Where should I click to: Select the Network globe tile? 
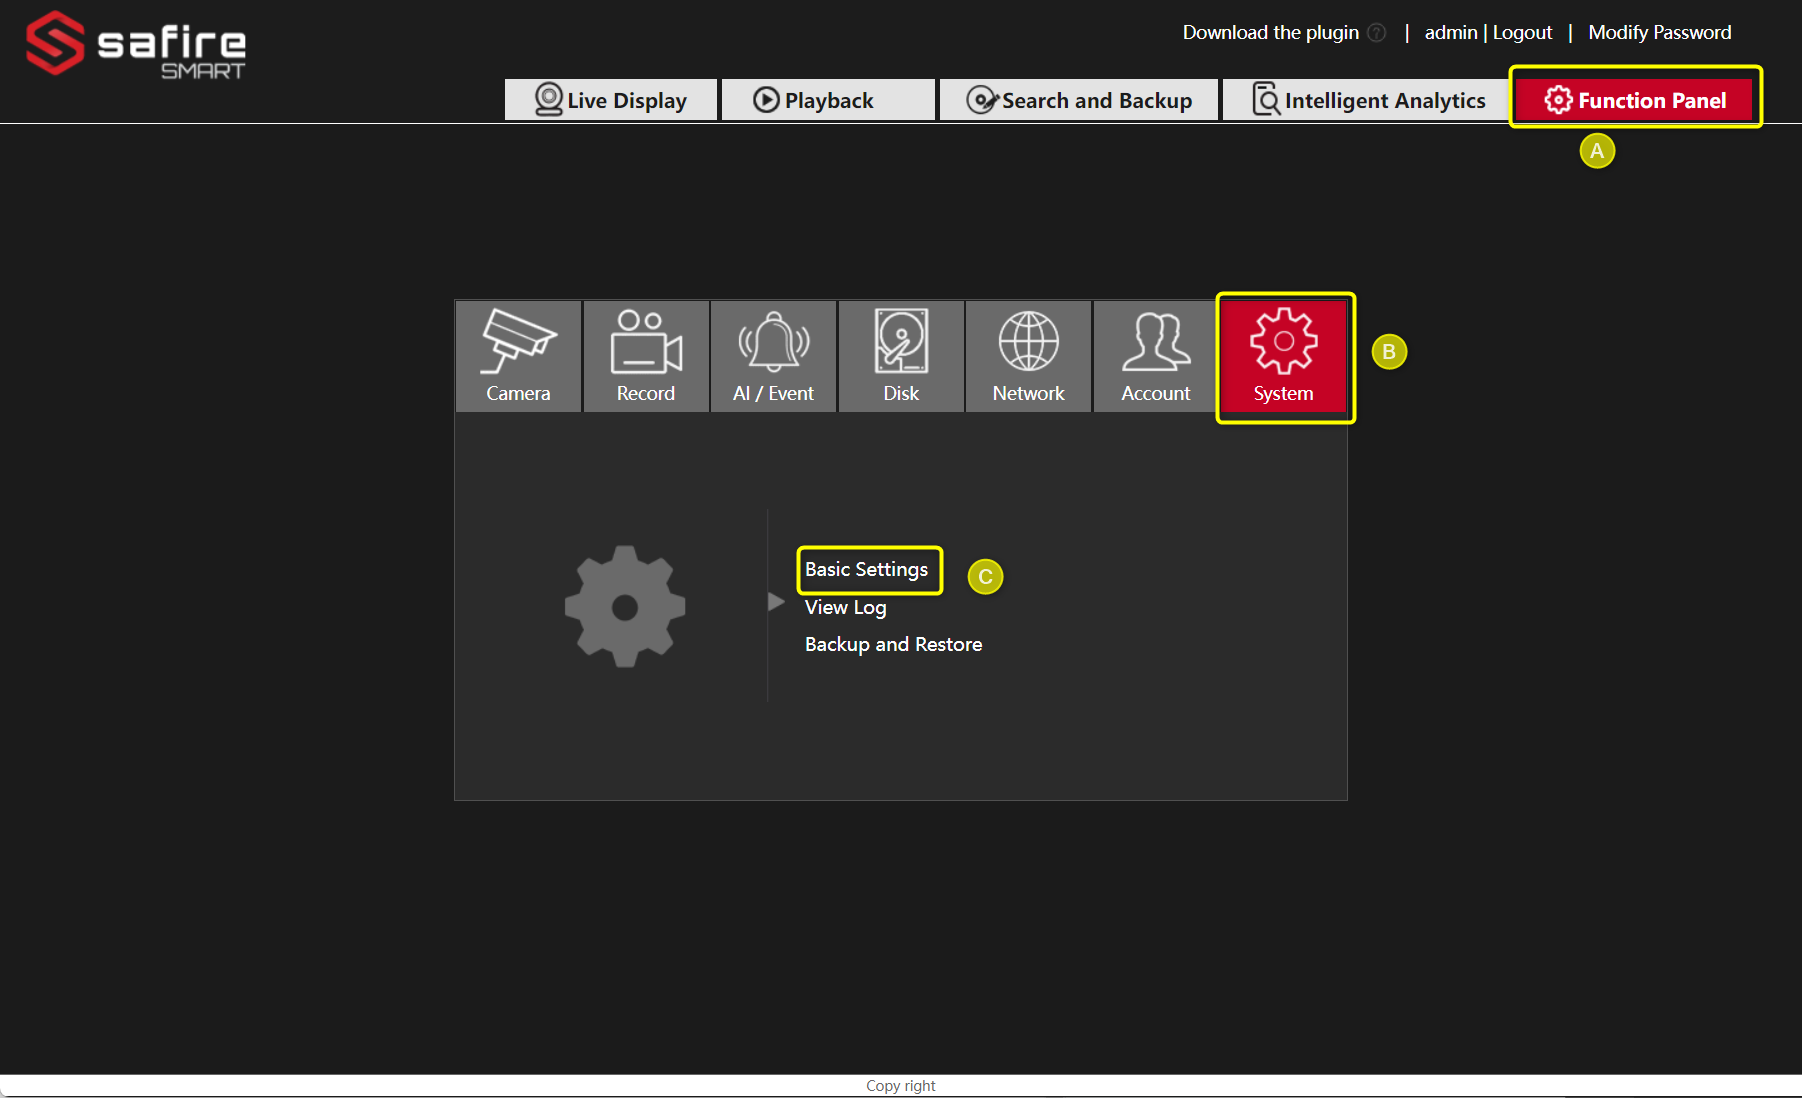pyautogui.click(x=1028, y=356)
